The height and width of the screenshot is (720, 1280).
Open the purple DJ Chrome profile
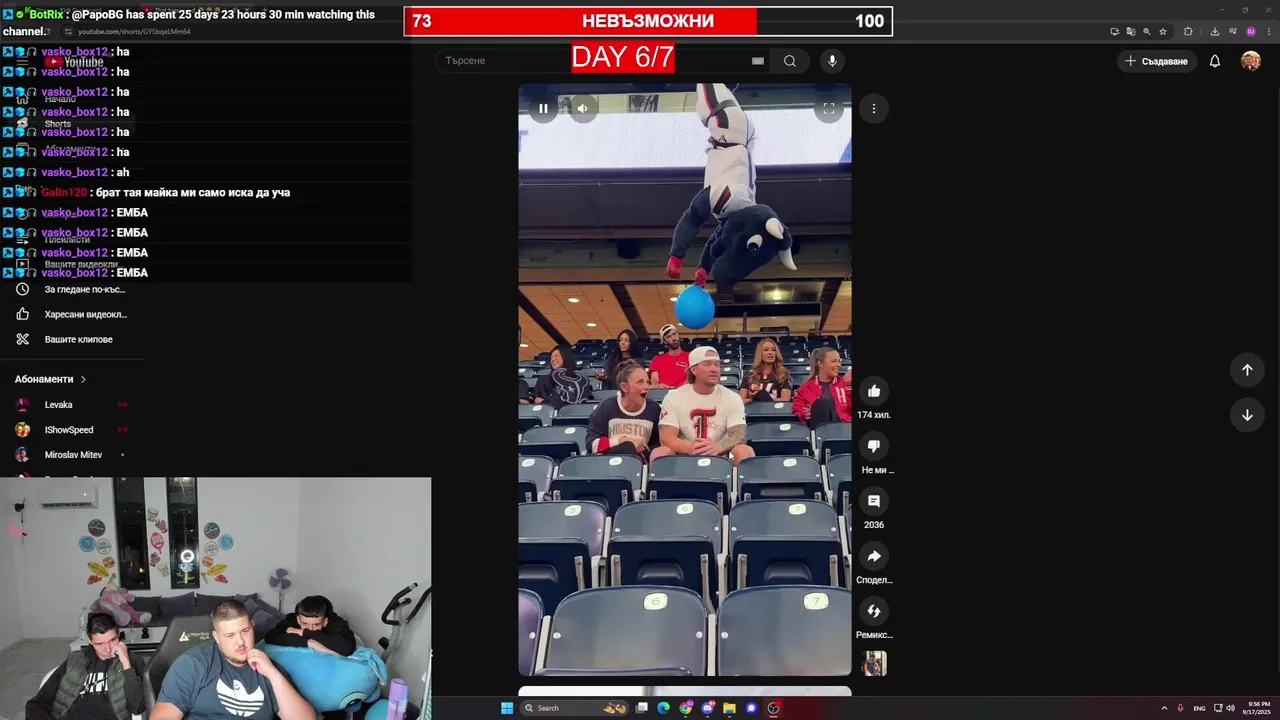tap(1251, 32)
